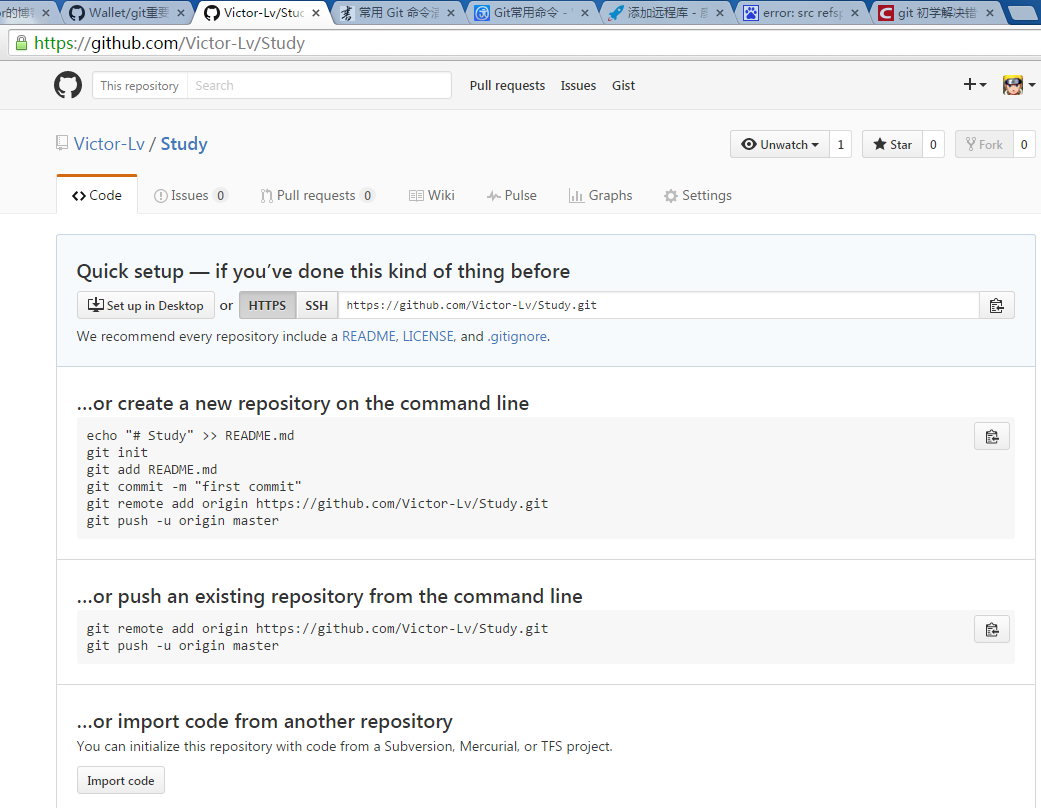The image size is (1041, 808).
Task: Open the Pulse tab
Action: click(x=511, y=195)
